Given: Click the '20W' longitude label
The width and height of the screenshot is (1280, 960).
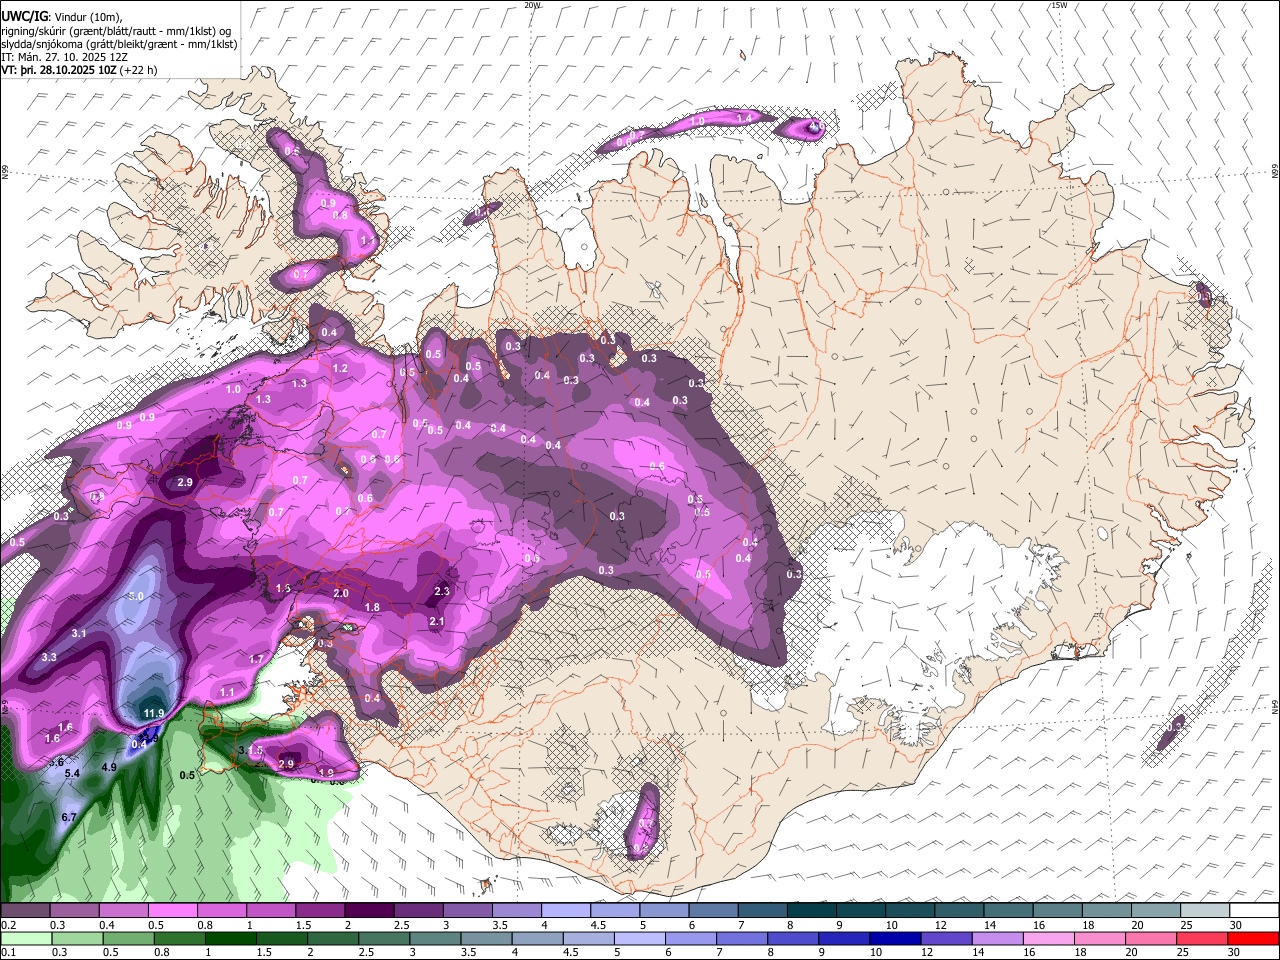Looking at the screenshot, I should click(x=532, y=5).
